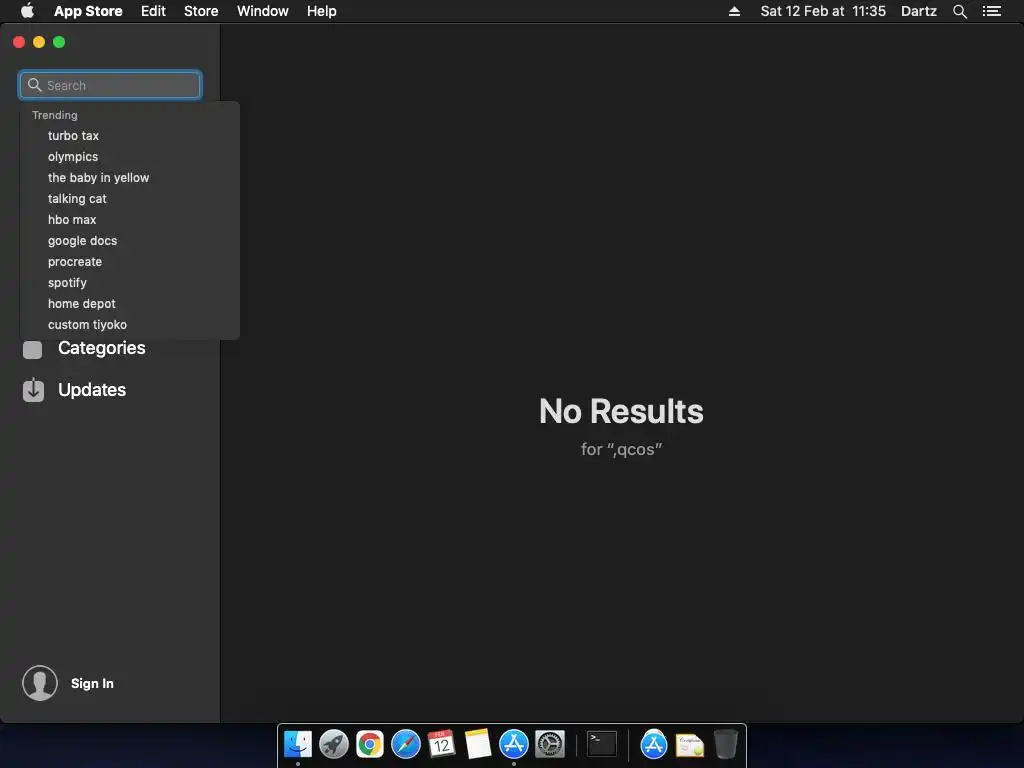Open the certificate document icon in Dock
This screenshot has width=1024, height=768.
pos(690,744)
